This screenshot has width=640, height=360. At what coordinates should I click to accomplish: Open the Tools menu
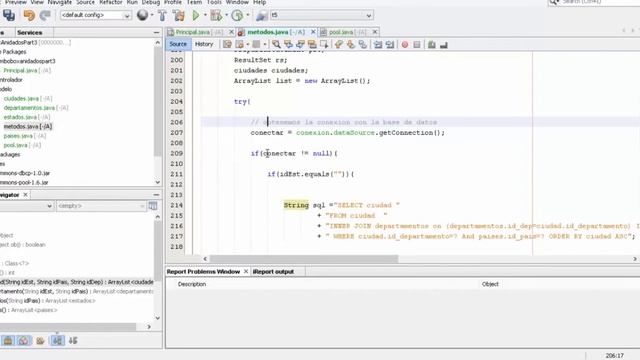tap(214, 2)
